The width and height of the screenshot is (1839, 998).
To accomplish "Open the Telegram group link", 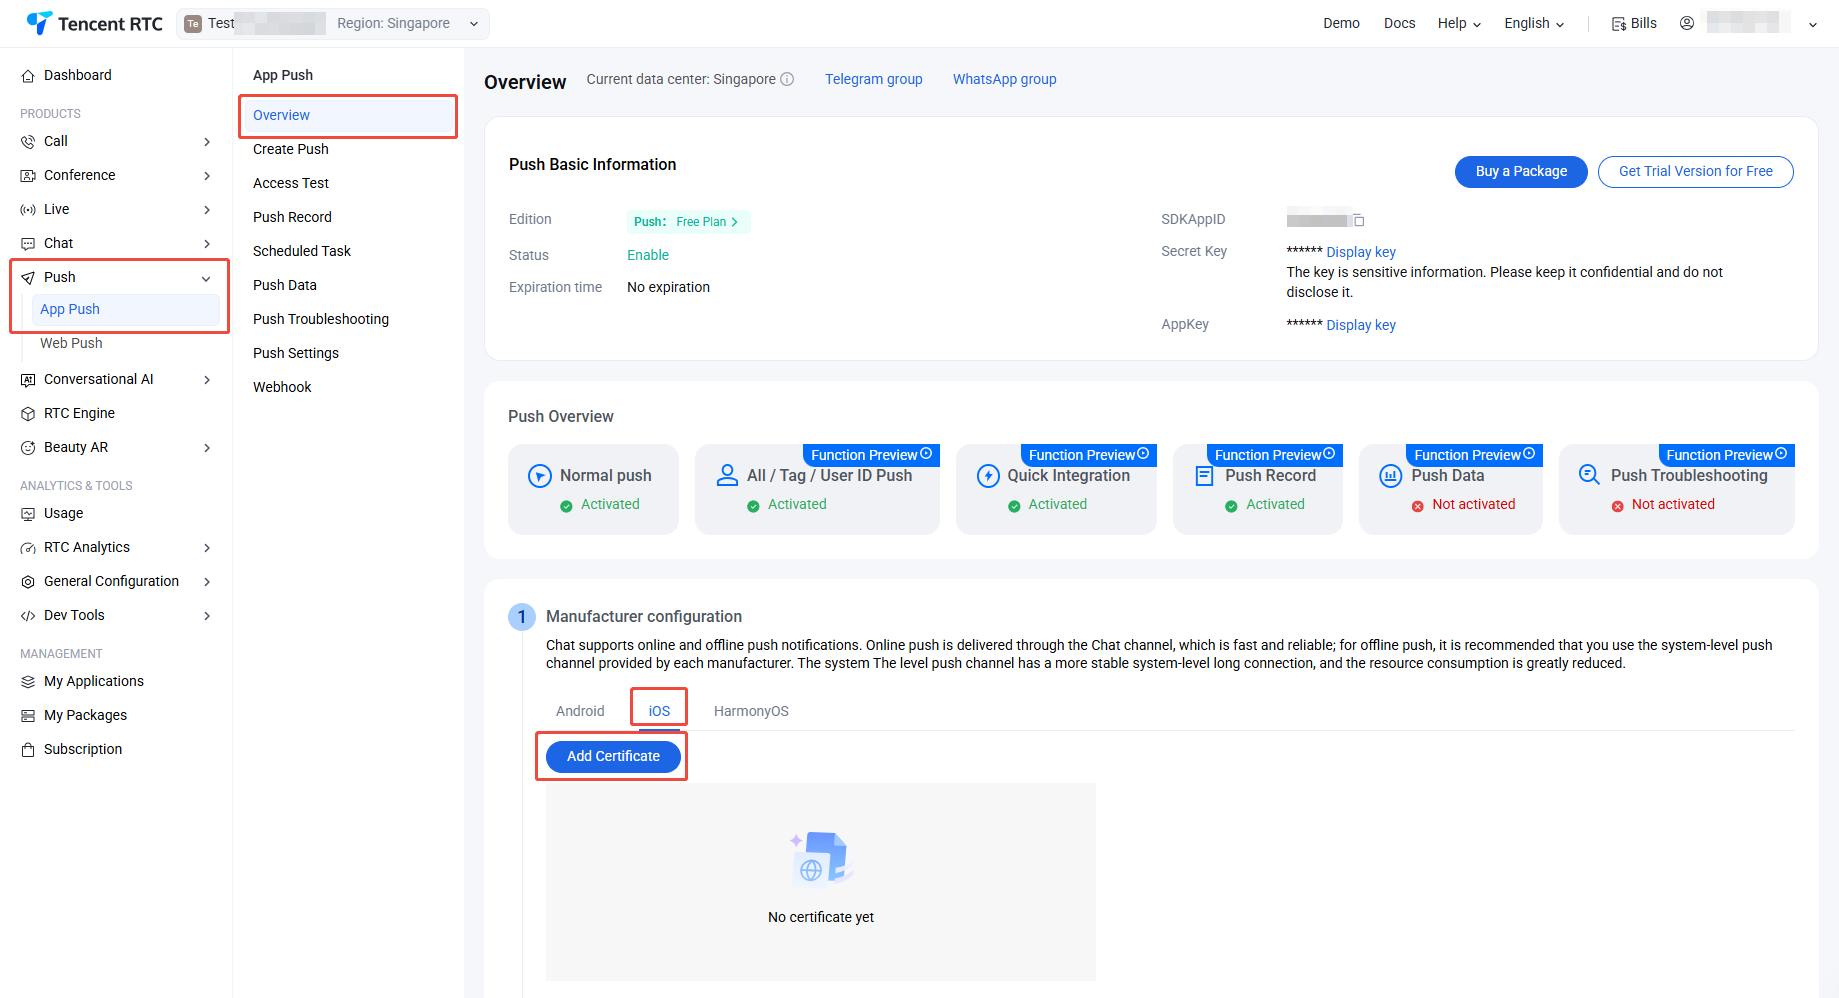I will click(873, 79).
